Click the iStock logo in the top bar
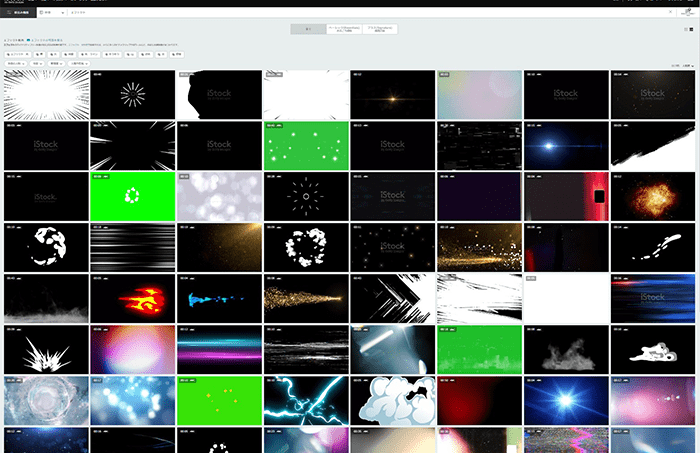This screenshot has height=453, width=700. click(12, 3)
